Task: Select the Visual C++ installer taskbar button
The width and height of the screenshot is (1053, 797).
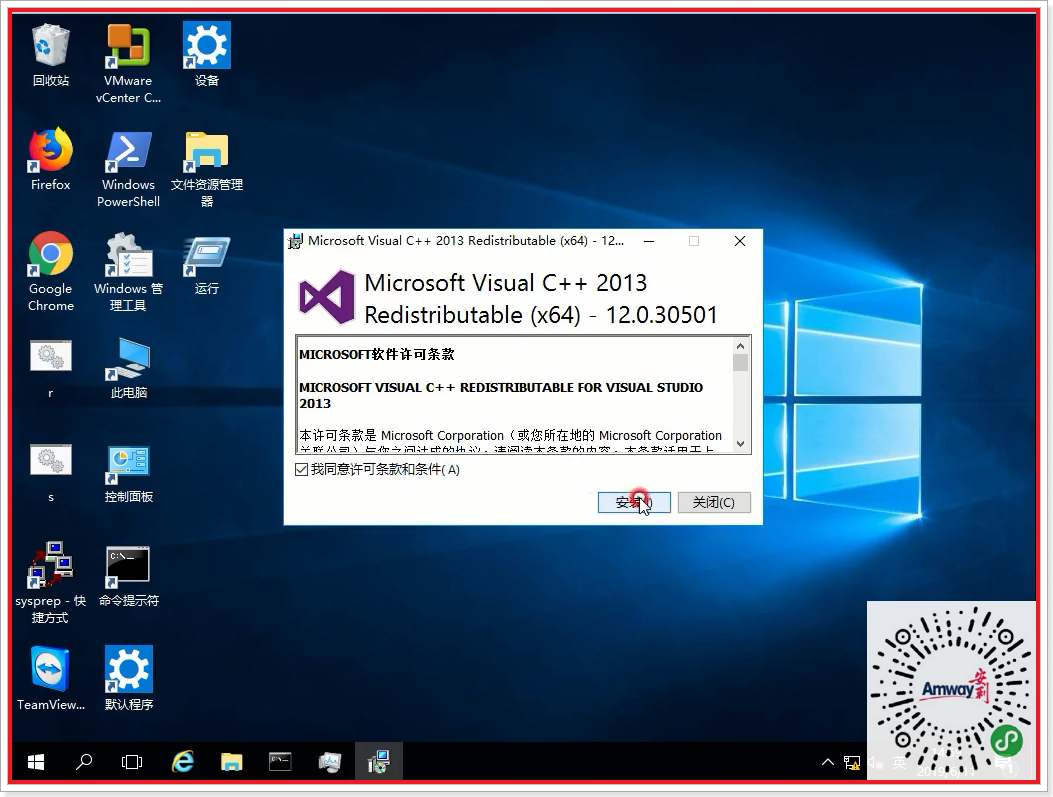Action: click(378, 761)
